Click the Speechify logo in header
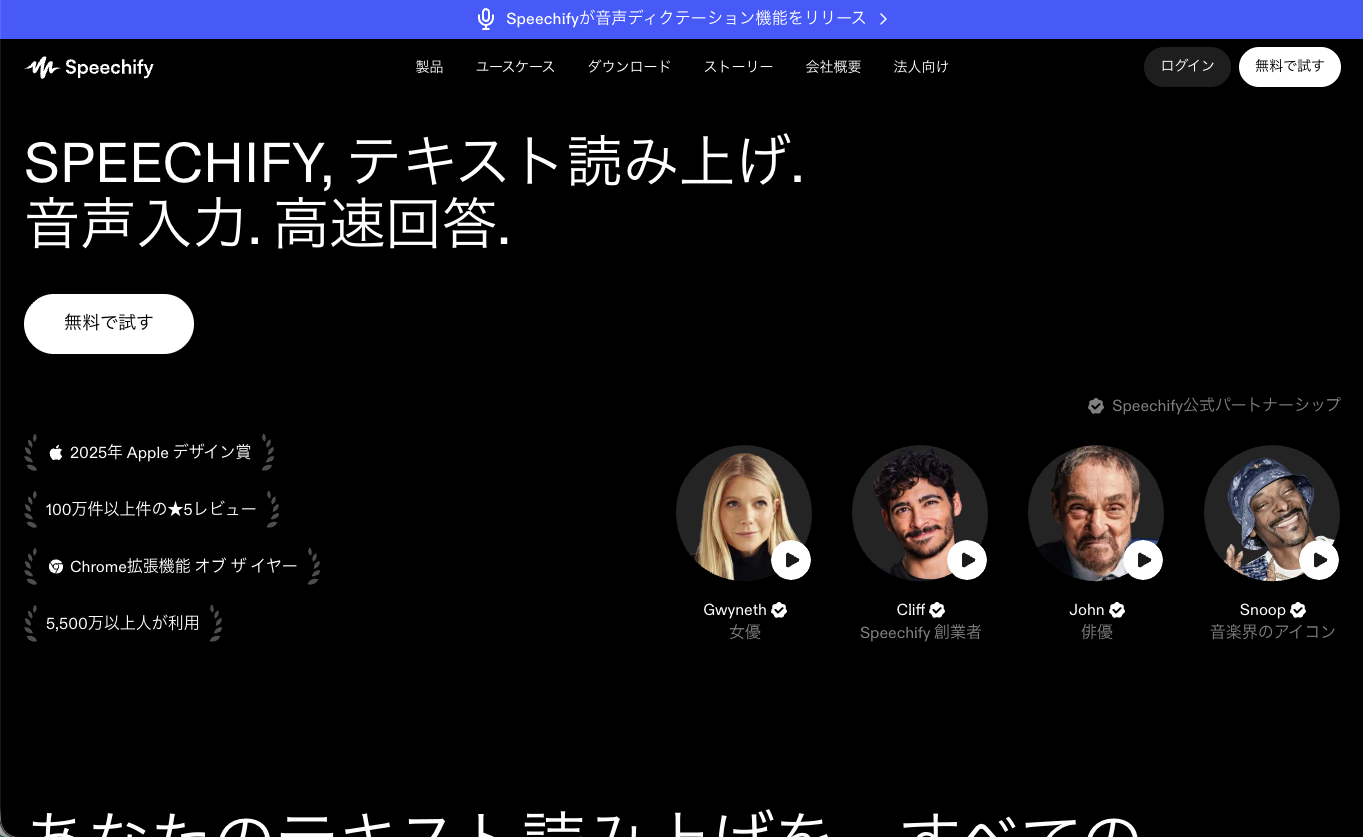 pos(89,67)
